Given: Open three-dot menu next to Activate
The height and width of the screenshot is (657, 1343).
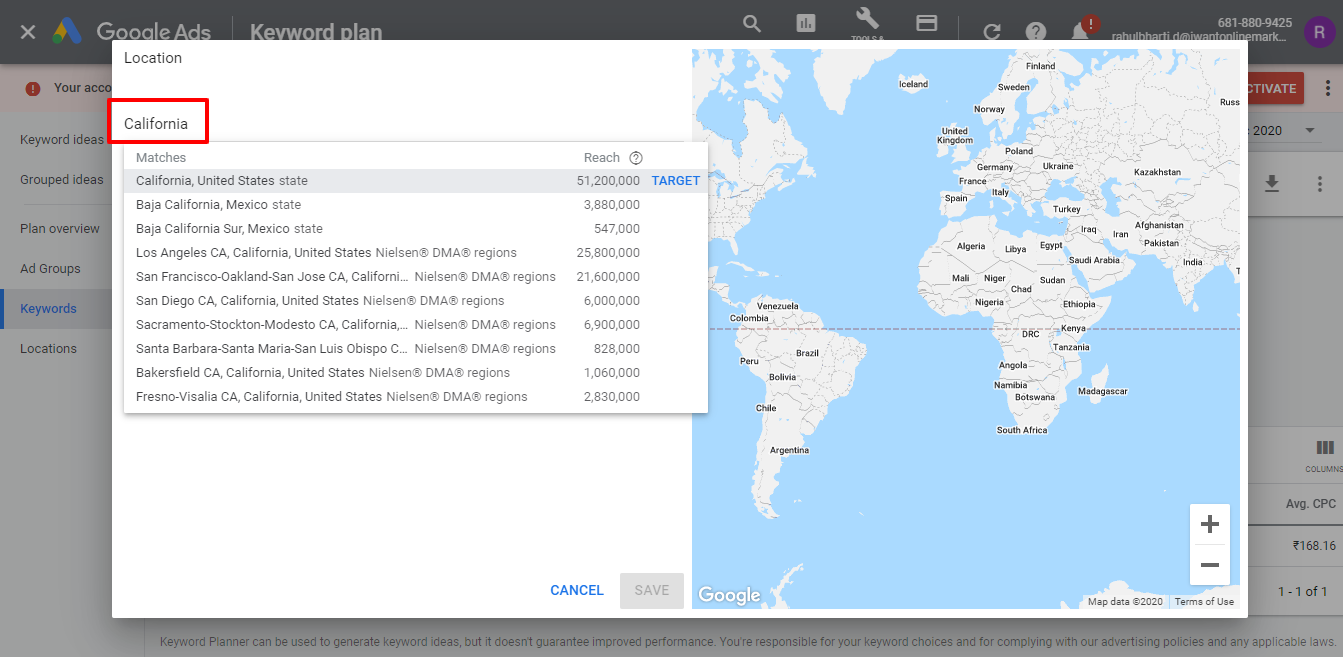Looking at the screenshot, I should (x=1327, y=88).
